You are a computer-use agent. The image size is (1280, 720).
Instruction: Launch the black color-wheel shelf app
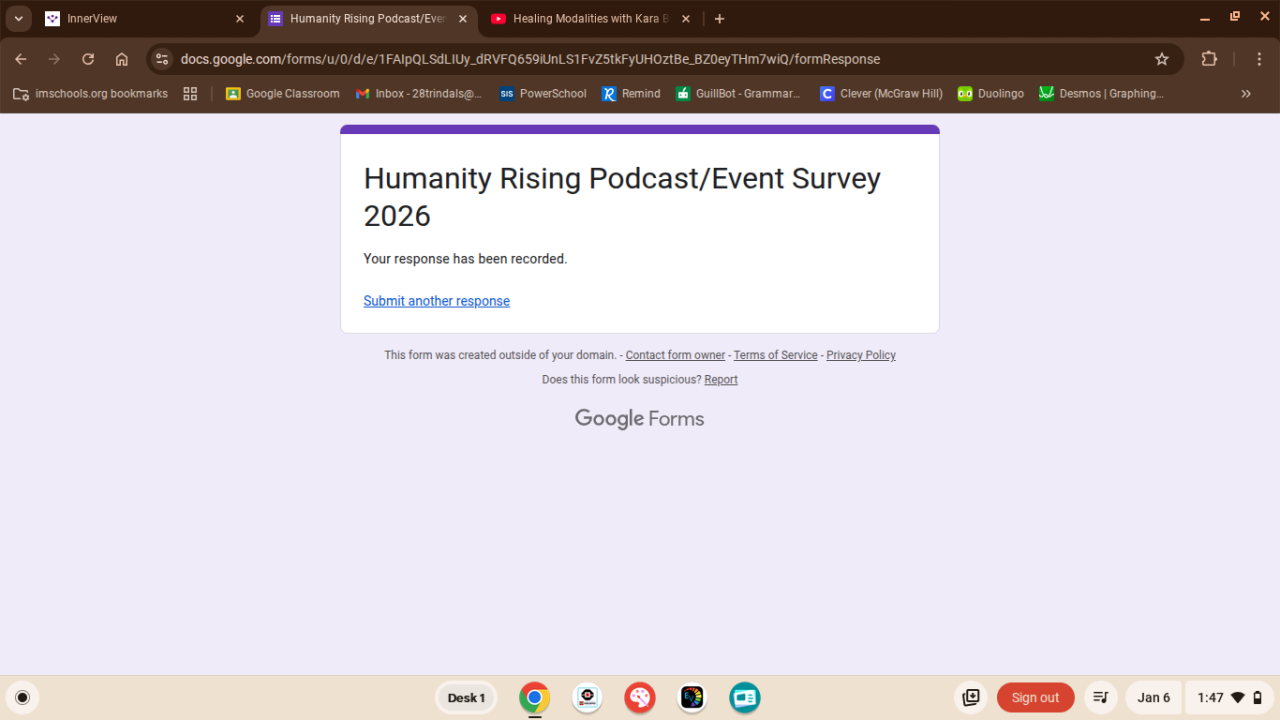coord(692,698)
